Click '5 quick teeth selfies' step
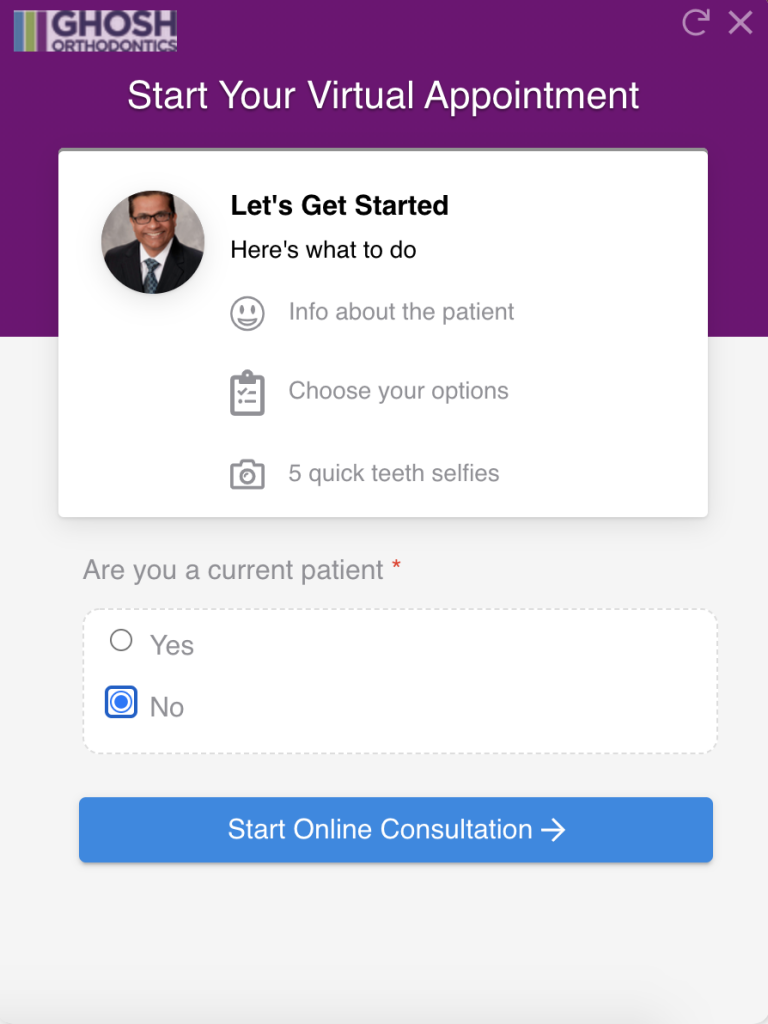768x1024 pixels. 394,473
